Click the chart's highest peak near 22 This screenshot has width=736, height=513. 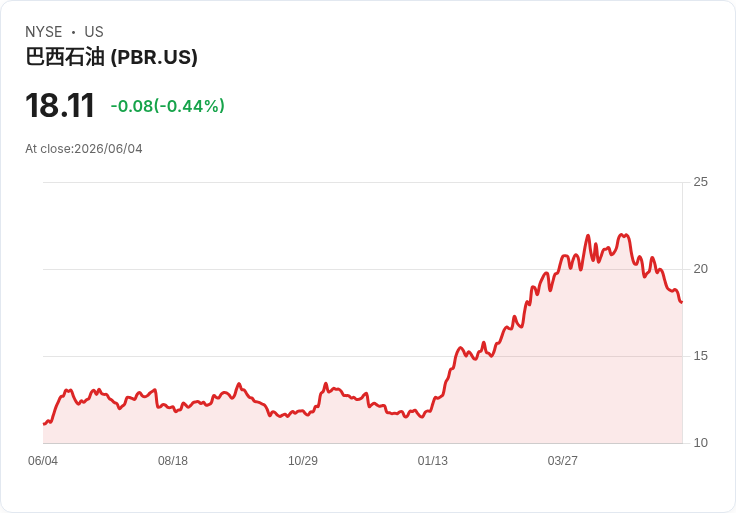coord(588,236)
